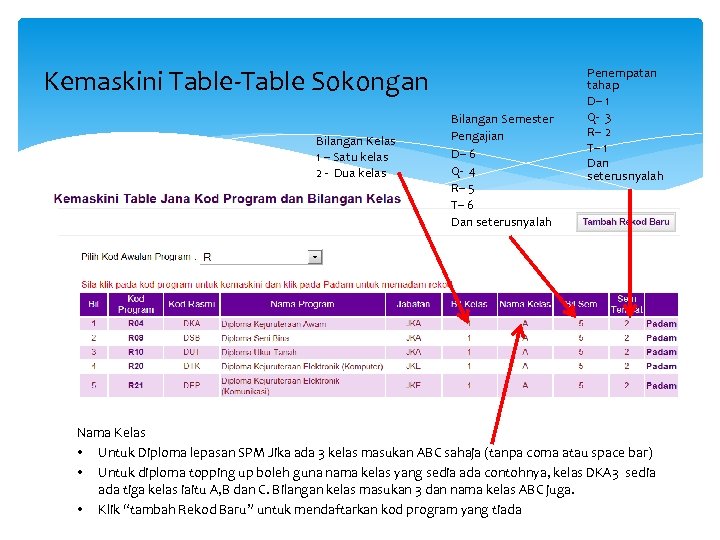Screen dimensions: 720x540
Task: Click the Diploma Ukur Tanah program name
Action: (x=259, y=353)
